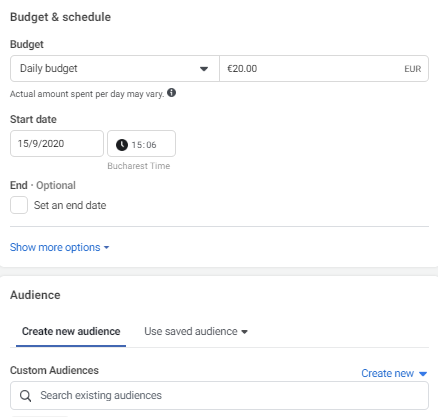Viewport: 438px width, 417px height.
Task: Enable the Set an end date checkbox
Action: (19, 205)
